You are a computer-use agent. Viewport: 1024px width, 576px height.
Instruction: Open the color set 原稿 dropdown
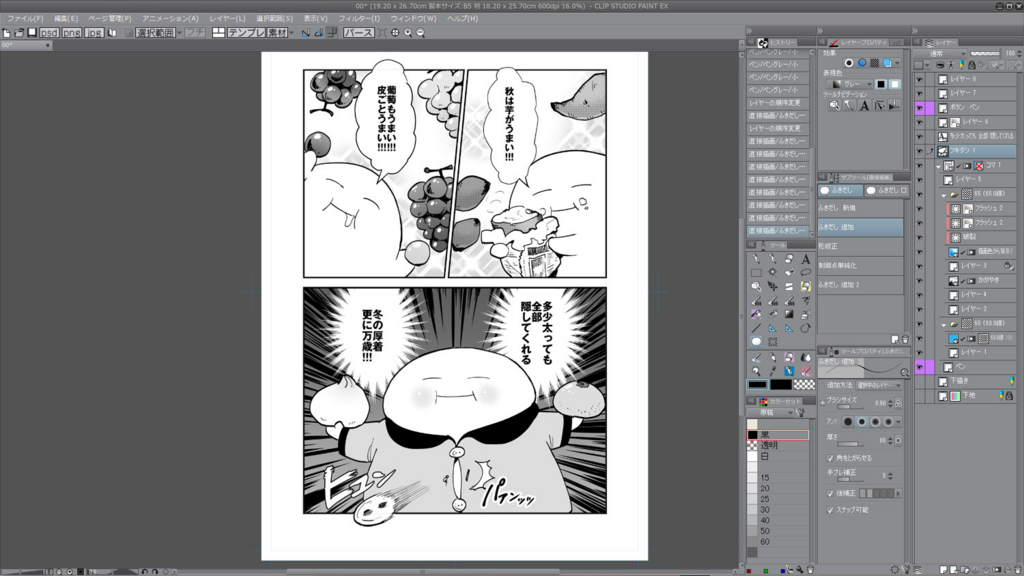(x=771, y=413)
